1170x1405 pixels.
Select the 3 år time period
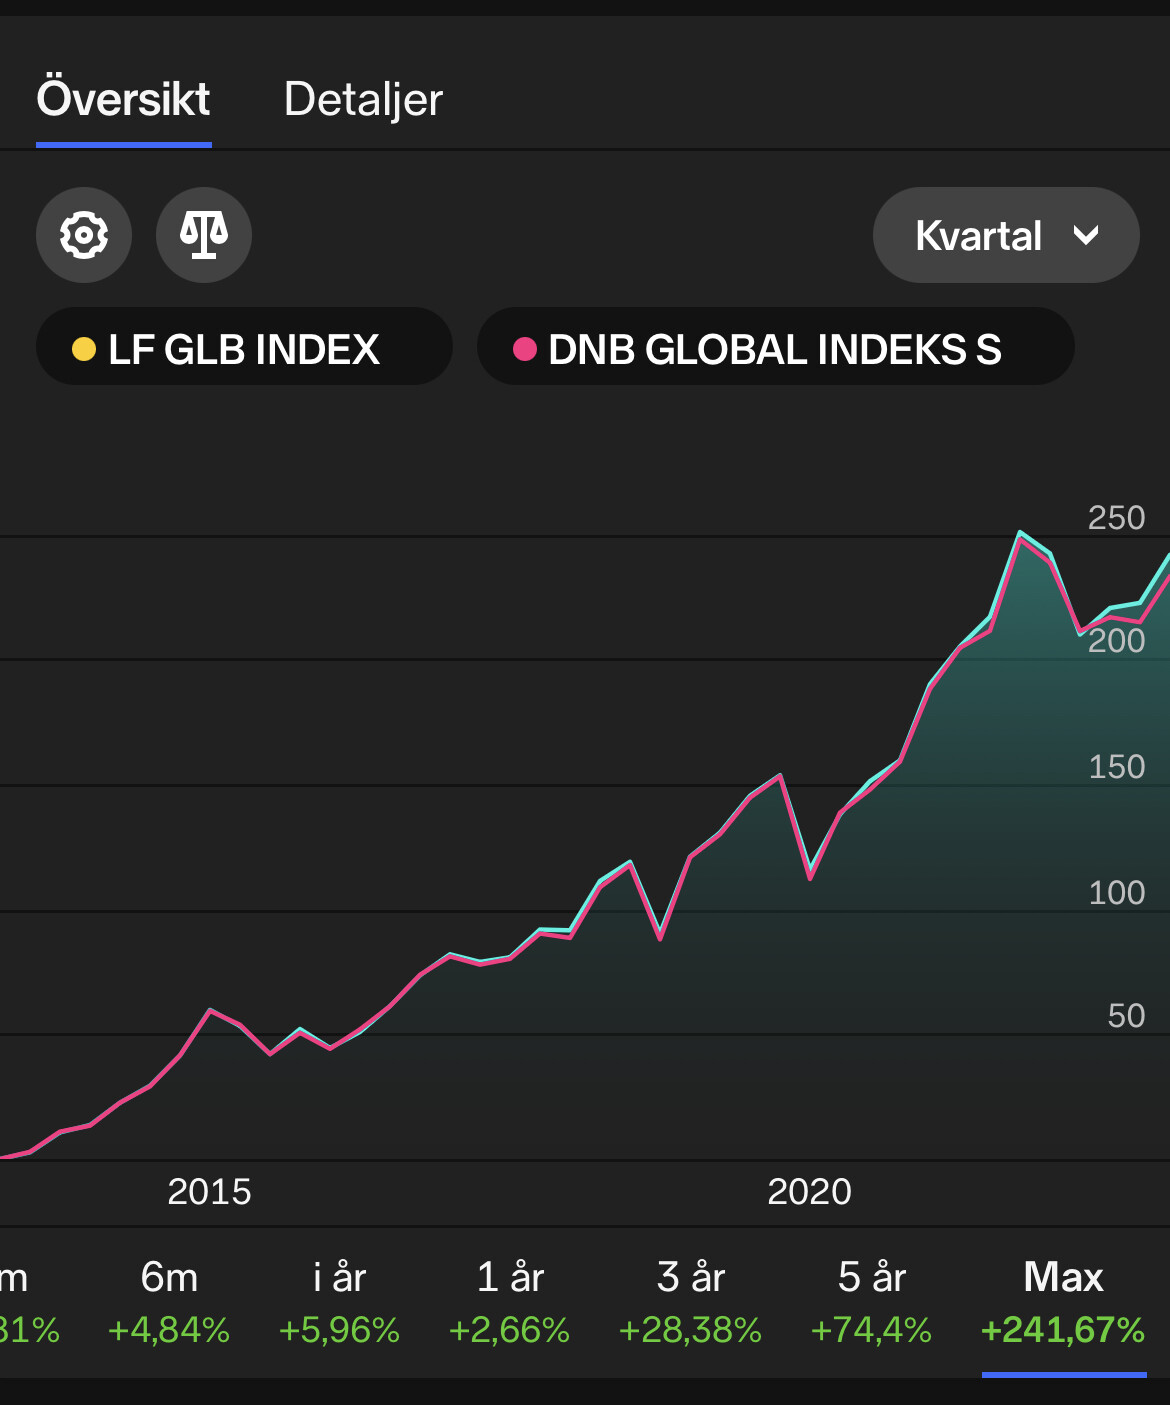(690, 1303)
